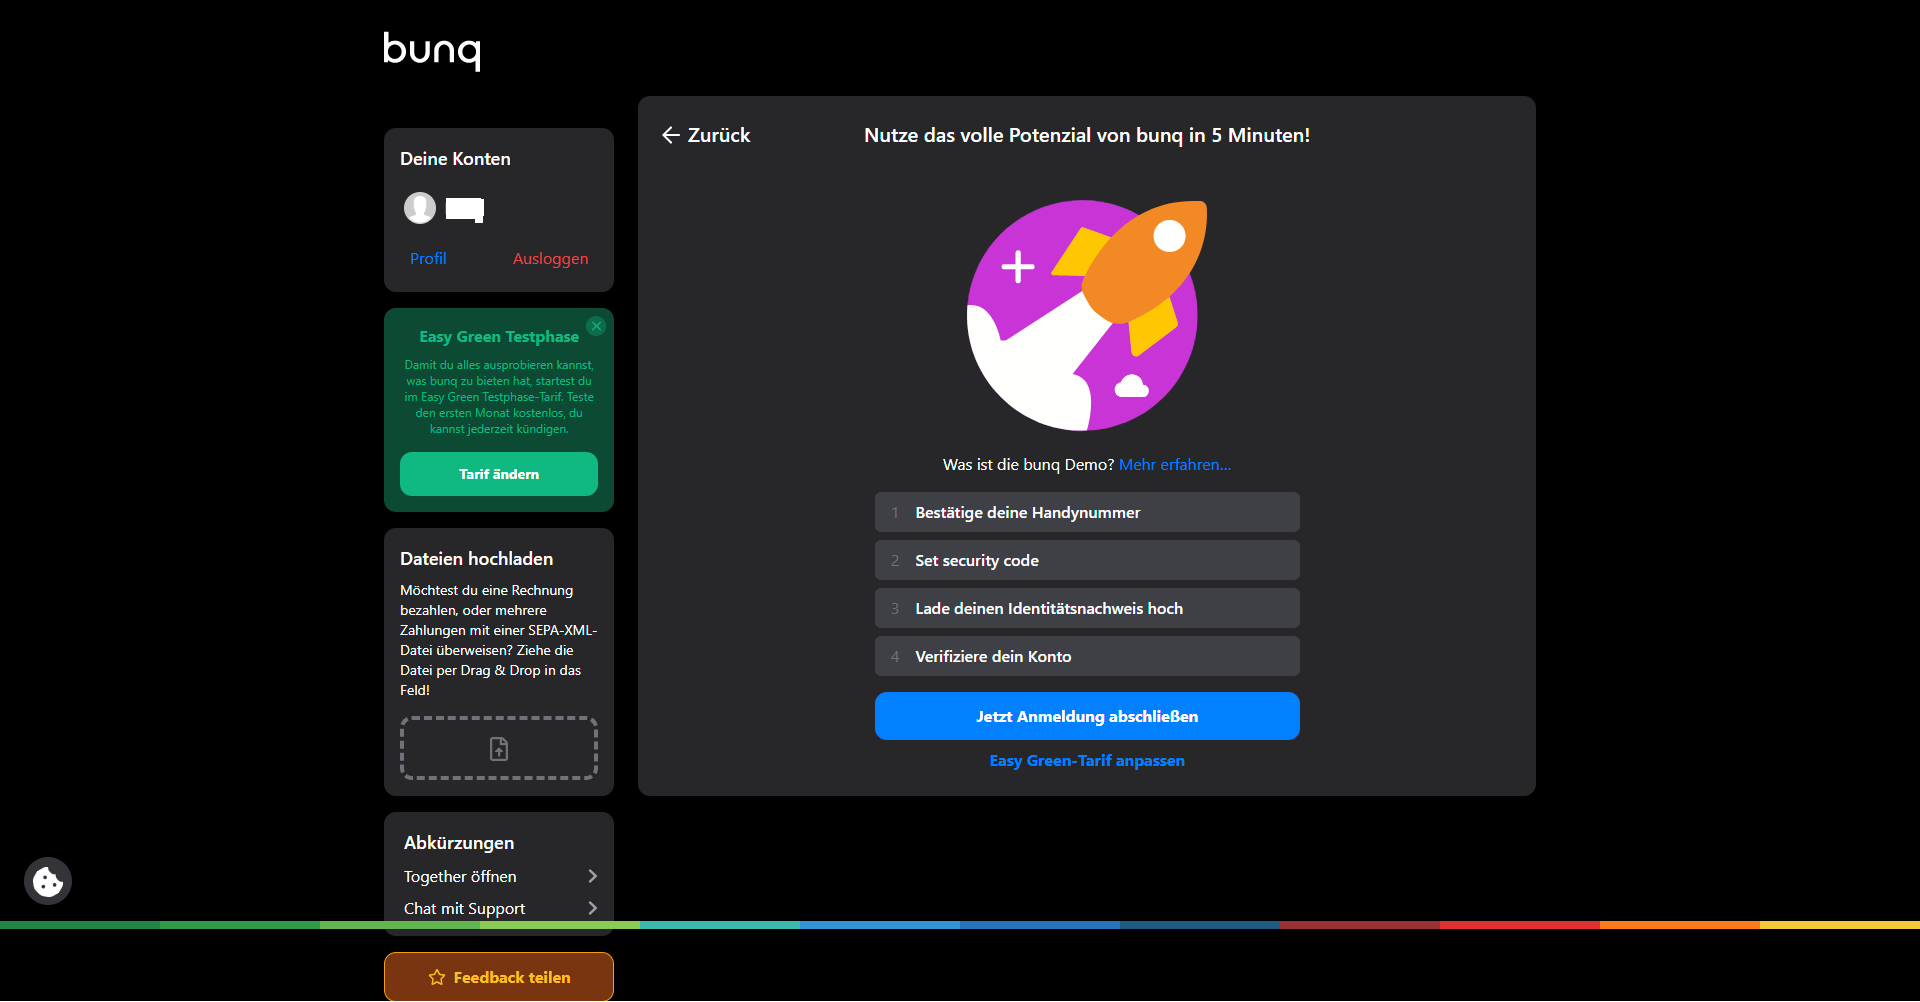This screenshot has width=1920, height=1002.
Task: Select step 1 Bestätige deine Handynummer
Action: click(1087, 512)
